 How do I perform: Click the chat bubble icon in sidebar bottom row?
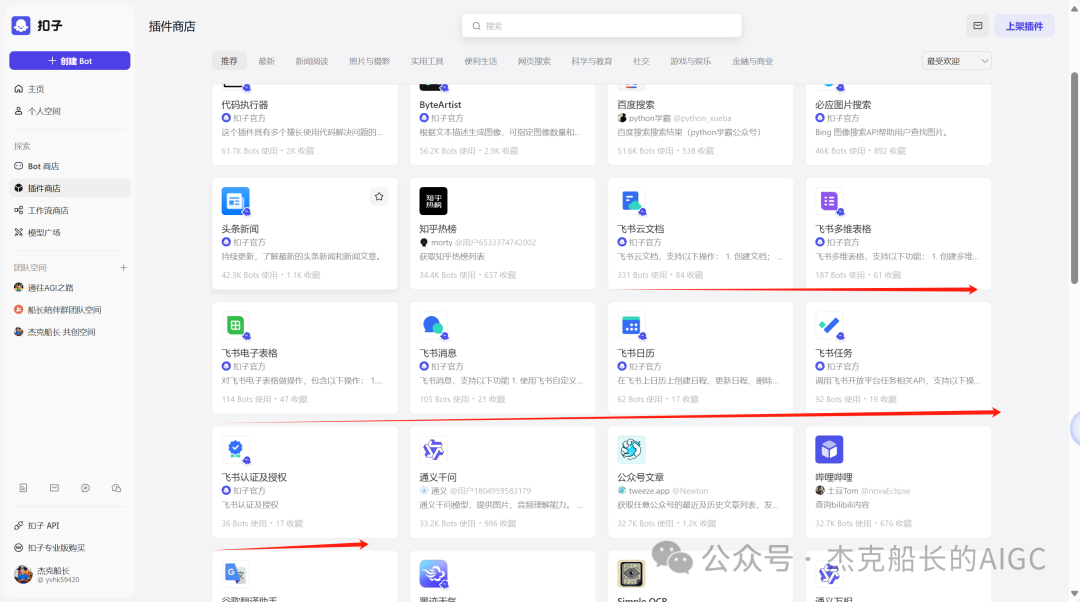(x=85, y=488)
